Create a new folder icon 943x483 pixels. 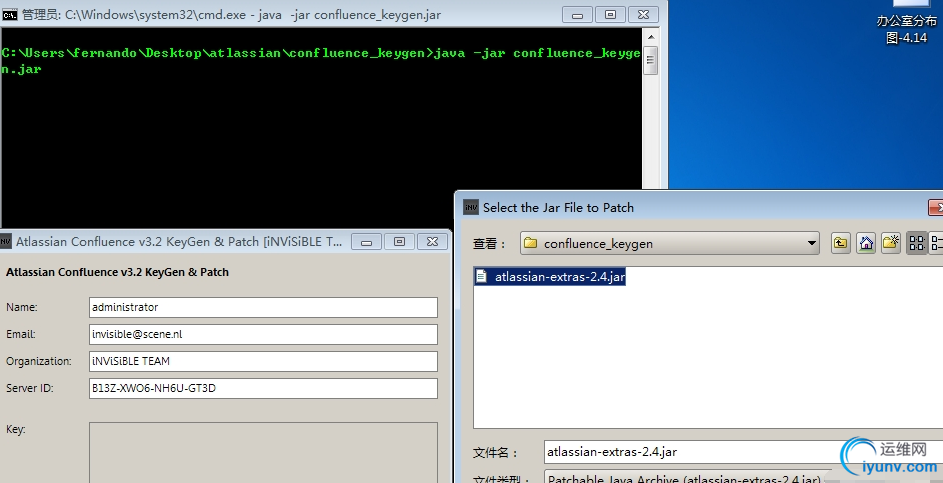pos(891,243)
